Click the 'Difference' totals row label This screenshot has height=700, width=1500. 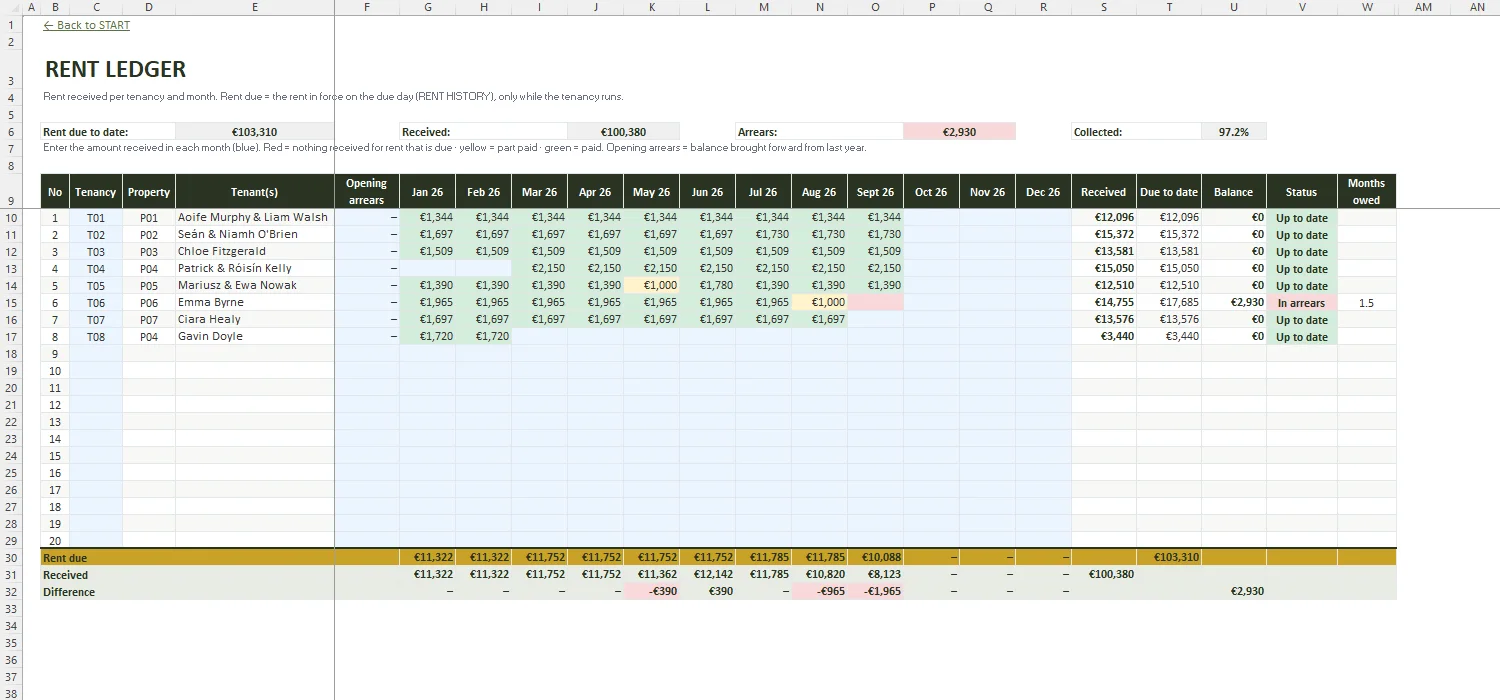point(69,592)
